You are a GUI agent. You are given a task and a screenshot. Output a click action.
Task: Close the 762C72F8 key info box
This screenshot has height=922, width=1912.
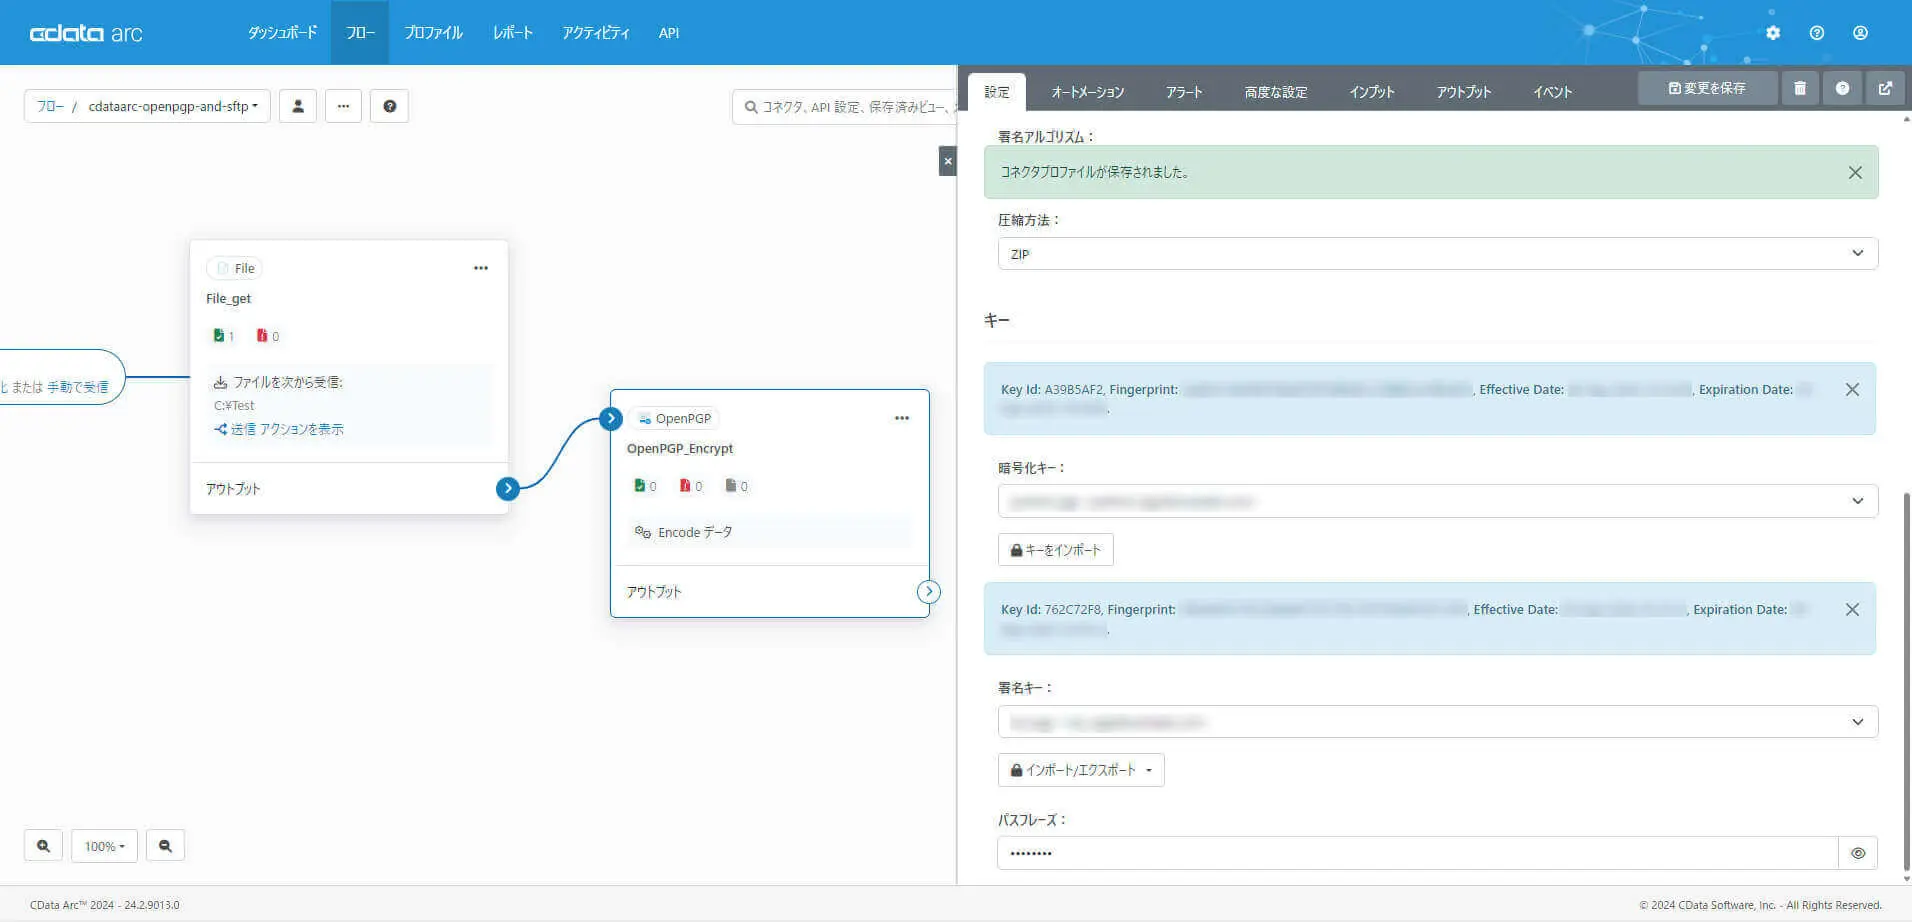click(x=1852, y=610)
